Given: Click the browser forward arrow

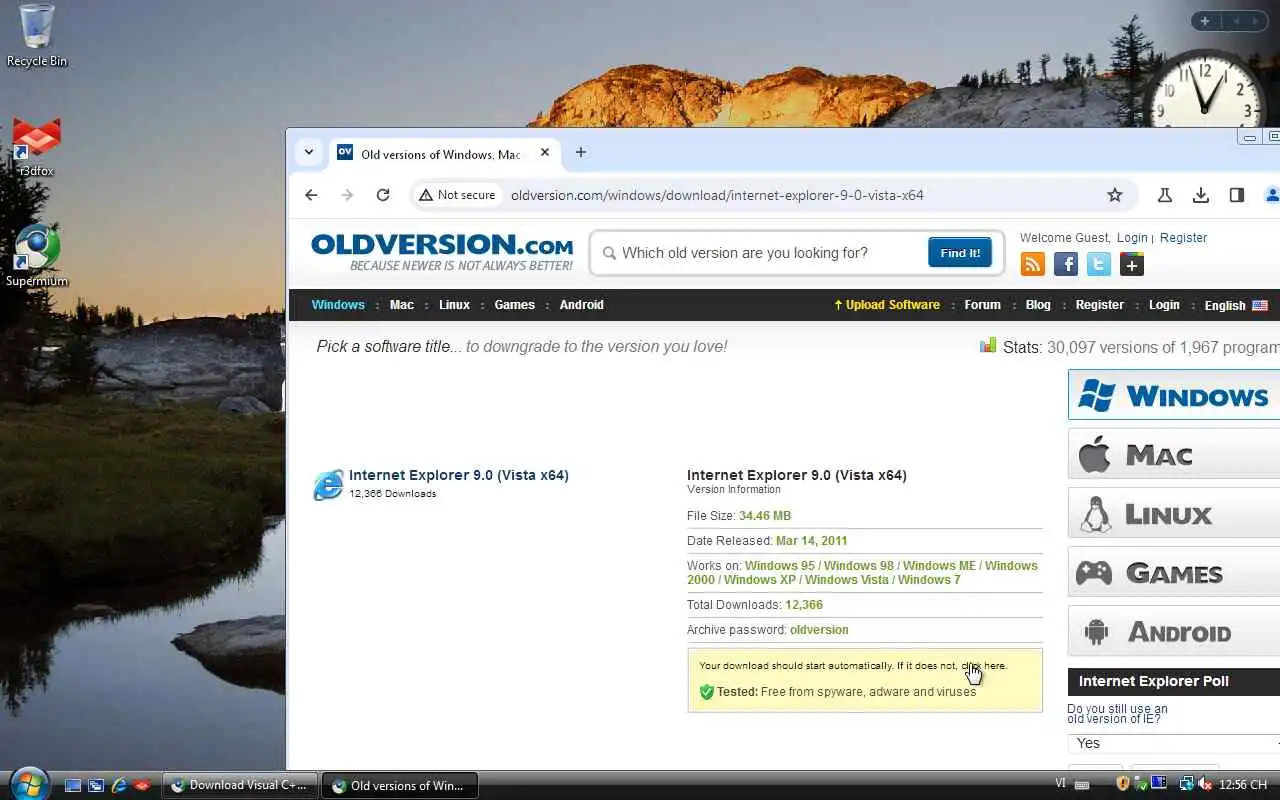Looking at the screenshot, I should pos(347,195).
